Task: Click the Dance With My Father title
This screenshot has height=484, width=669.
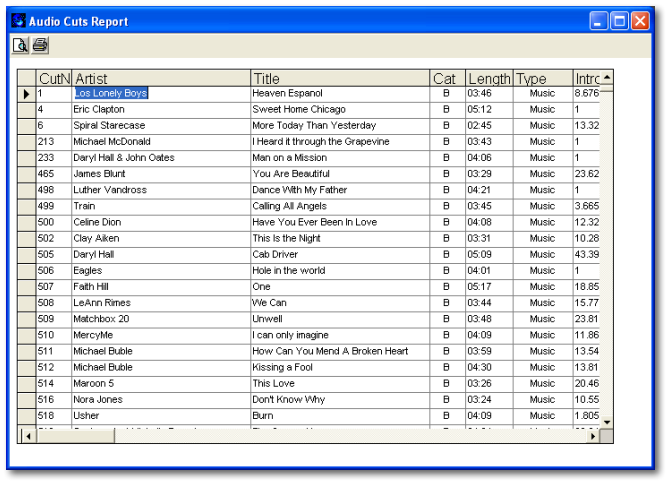Action: 340,190
